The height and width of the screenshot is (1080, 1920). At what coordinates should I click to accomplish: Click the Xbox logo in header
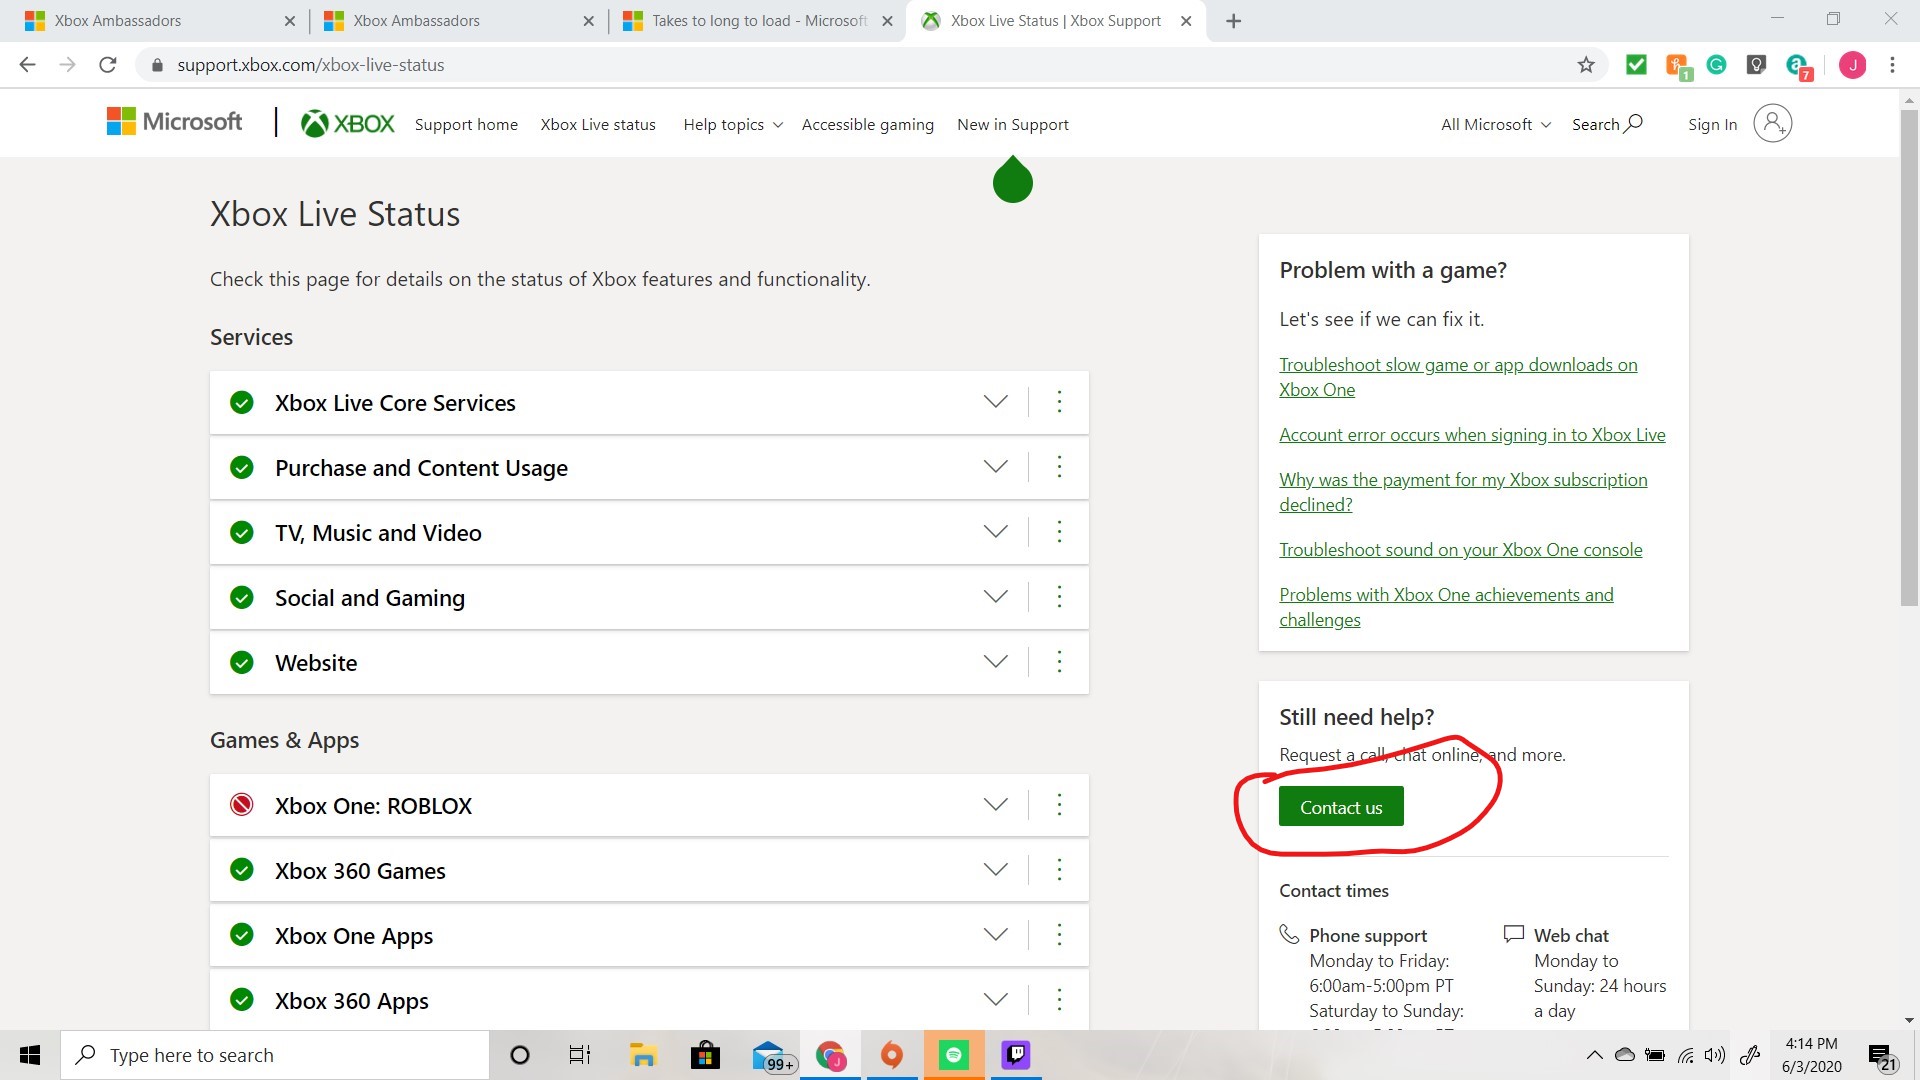click(348, 124)
